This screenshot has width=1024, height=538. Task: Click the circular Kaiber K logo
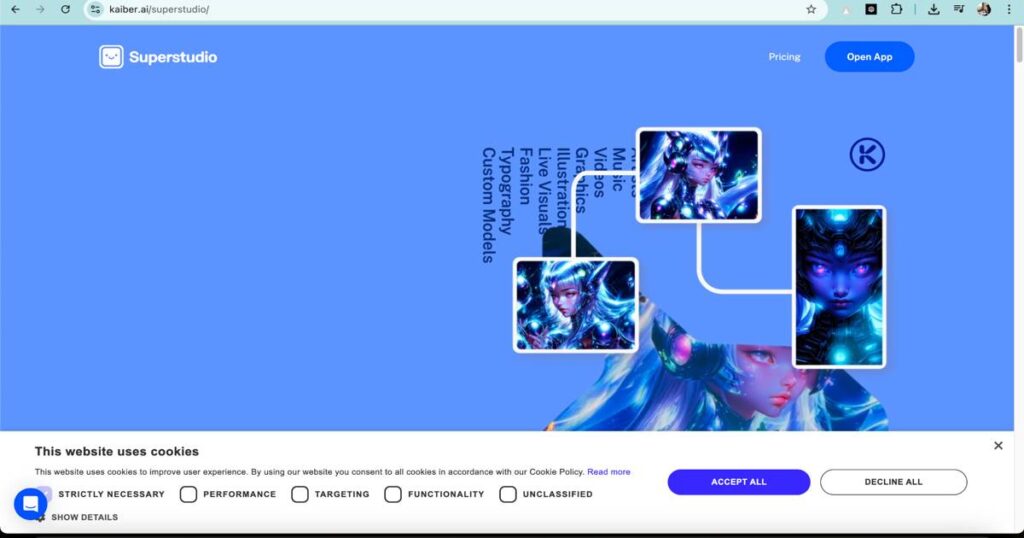[x=867, y=155]
